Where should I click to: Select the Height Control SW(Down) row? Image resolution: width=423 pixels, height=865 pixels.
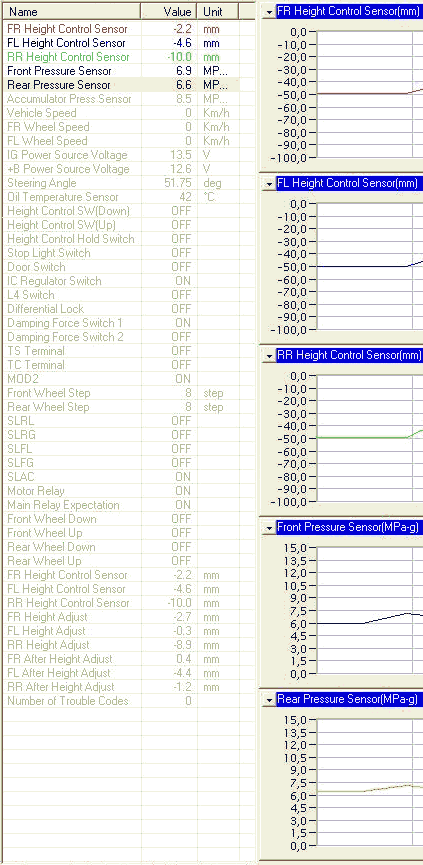tap(128, 211)
